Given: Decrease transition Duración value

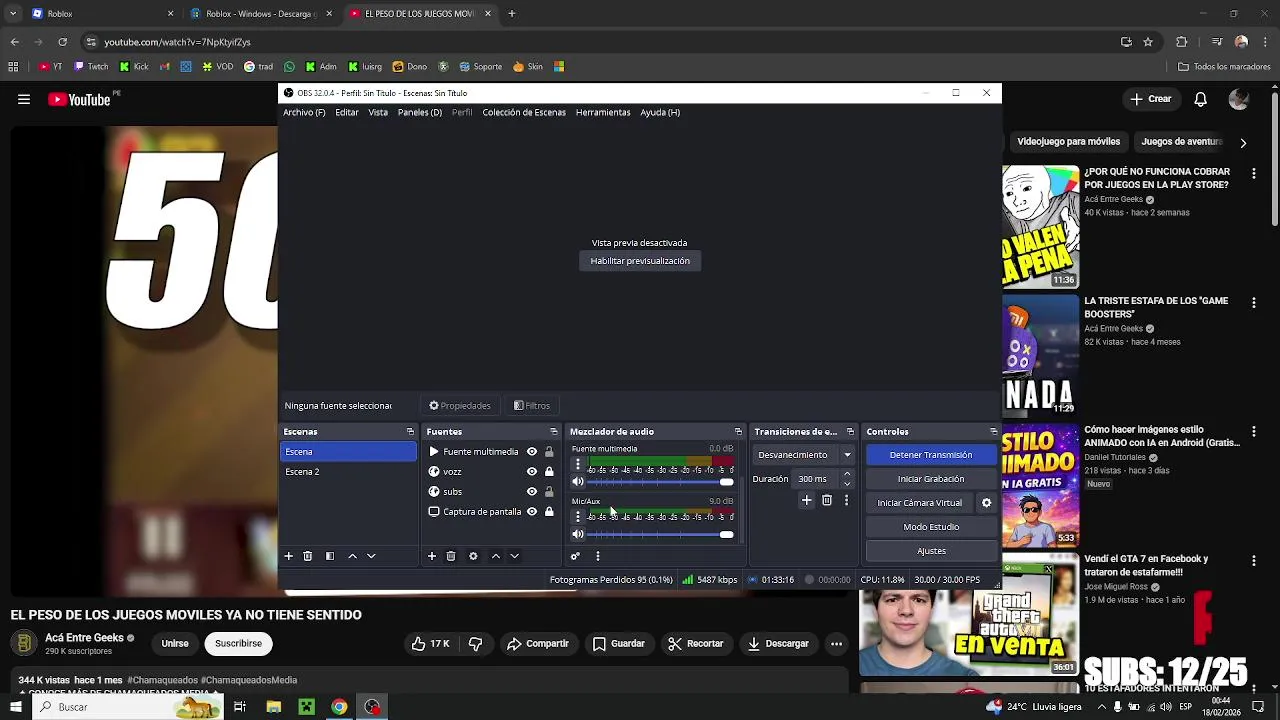Looking at the screenshot, I should pyautogui.click(x=847, y=484).
